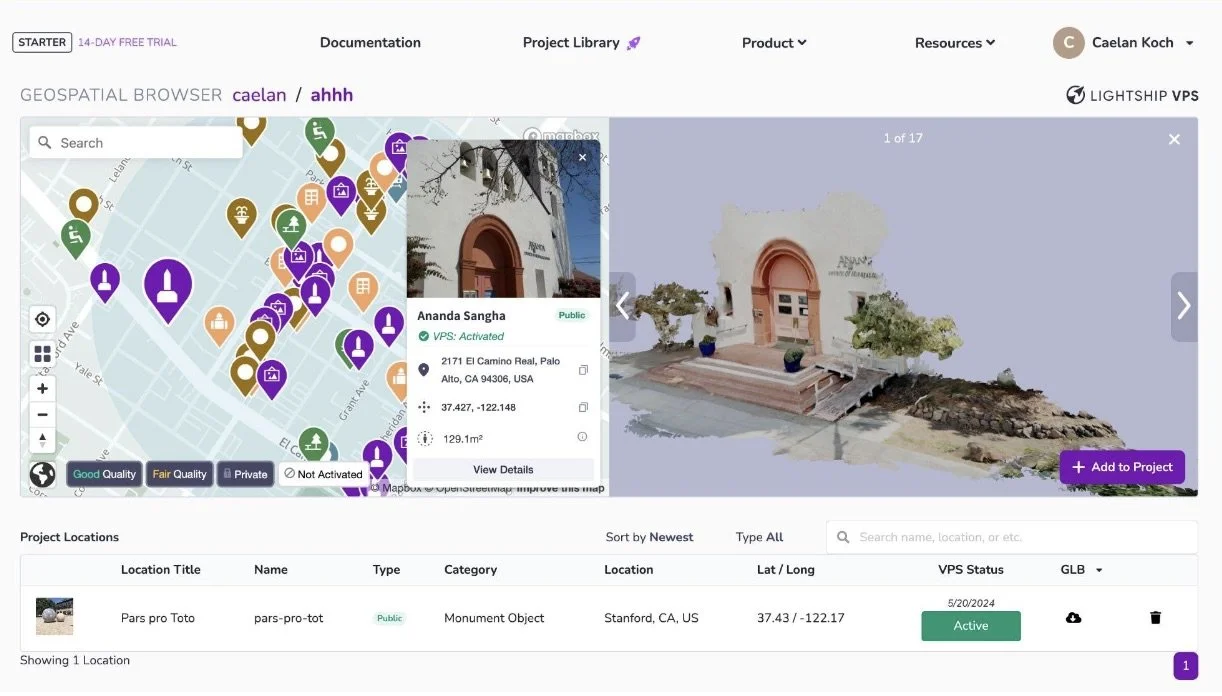Viewport: 1222px width, 696px height.
Task: Click the VPS: Activated status text
Action: [x=468, y=336]
